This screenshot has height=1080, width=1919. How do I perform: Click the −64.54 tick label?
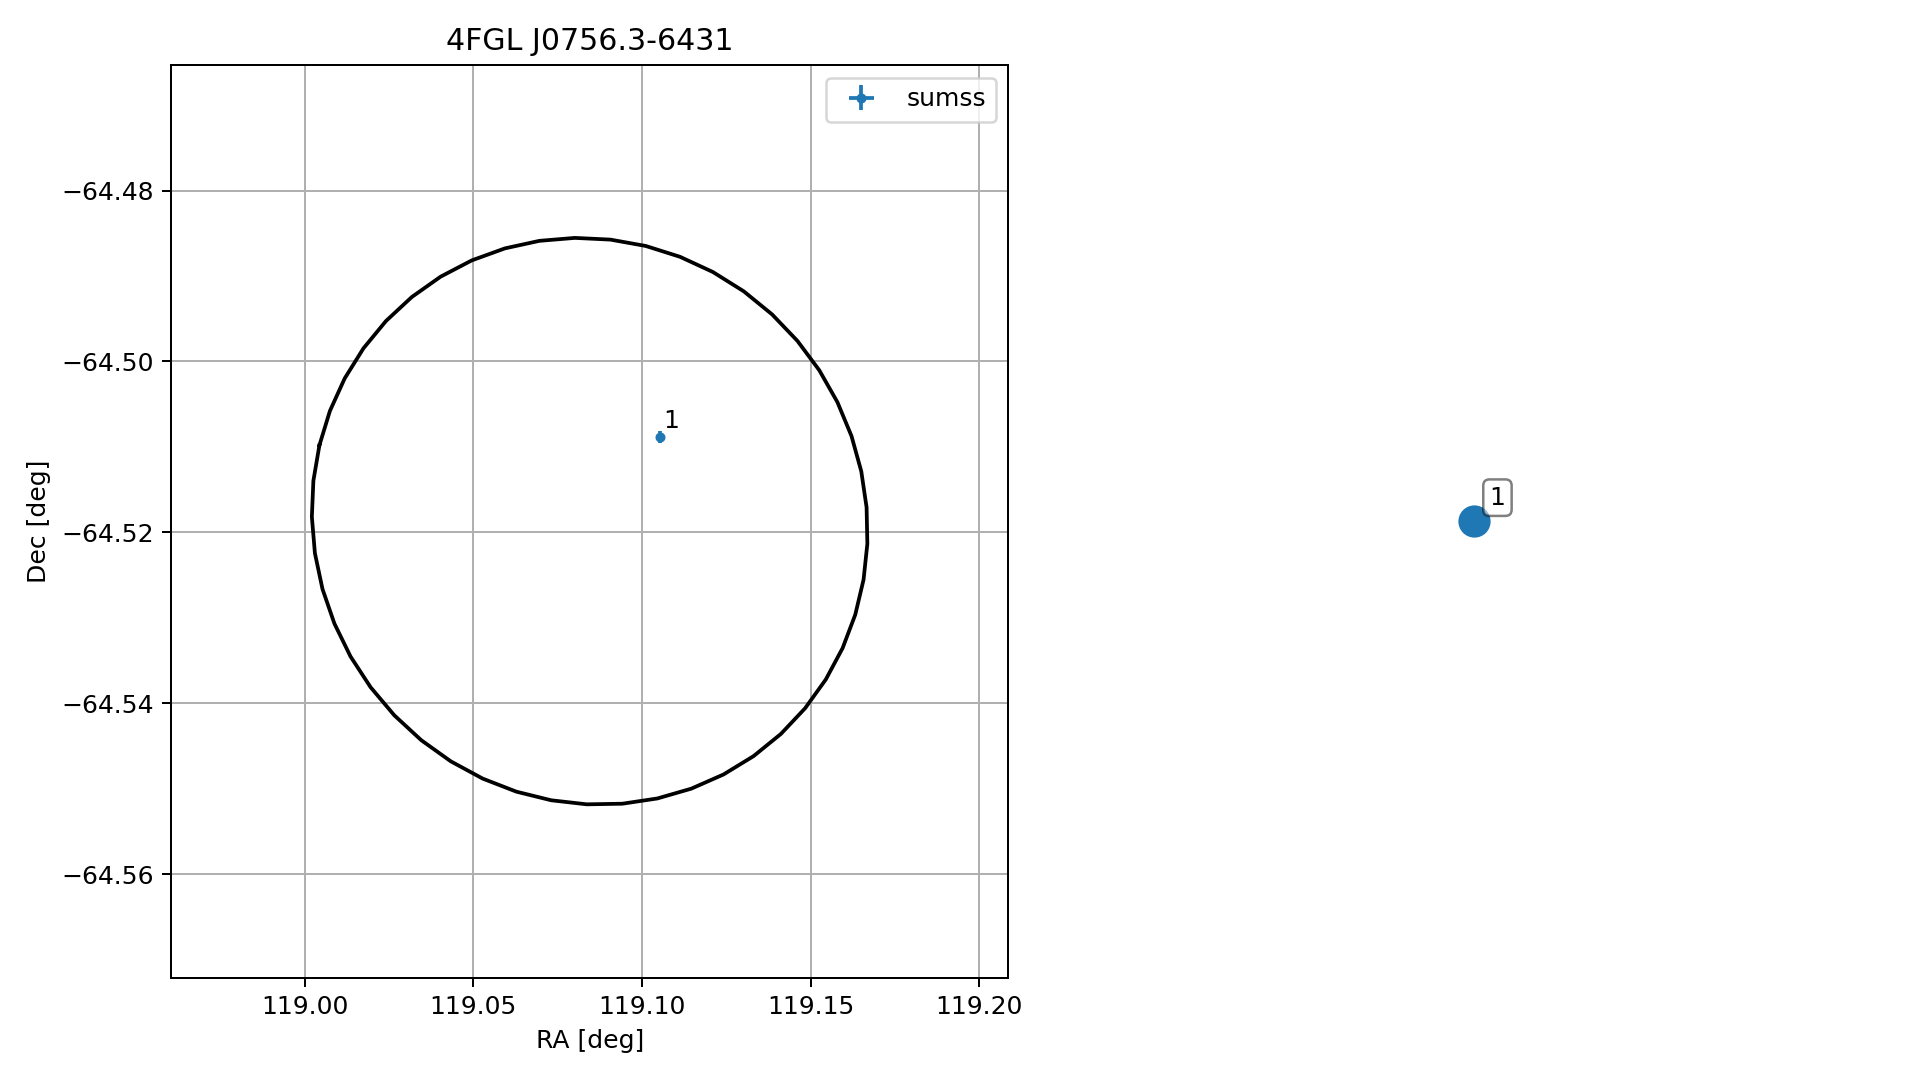[x=109, y=704]
